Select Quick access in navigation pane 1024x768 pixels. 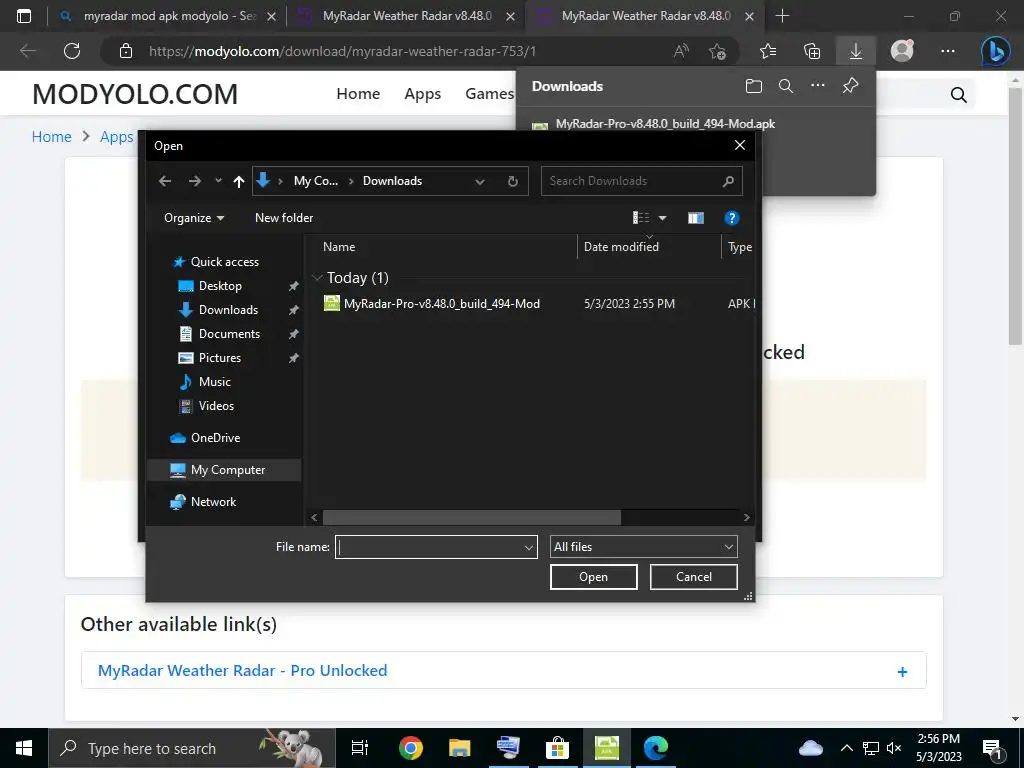(x=225, y=262)
